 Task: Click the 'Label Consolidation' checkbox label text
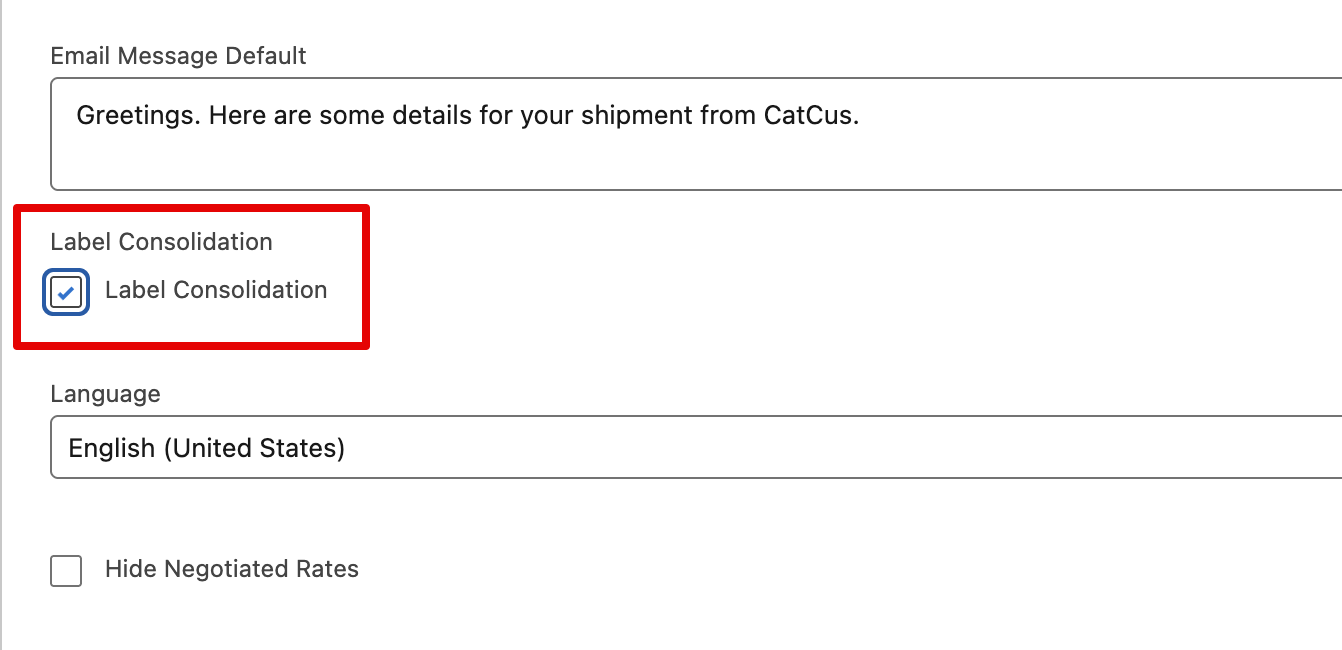click(216, 290)
